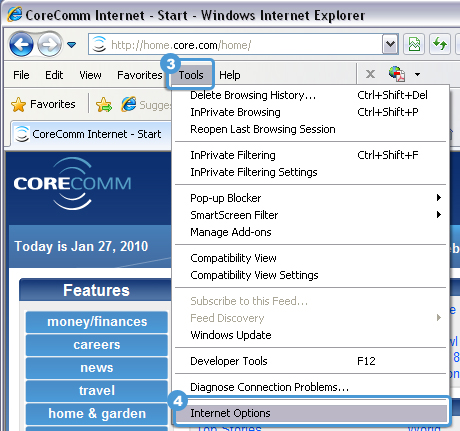Choose Manage Add-ons menu item
This screenshot has height=431, width=460.
[x=311, y=232]
